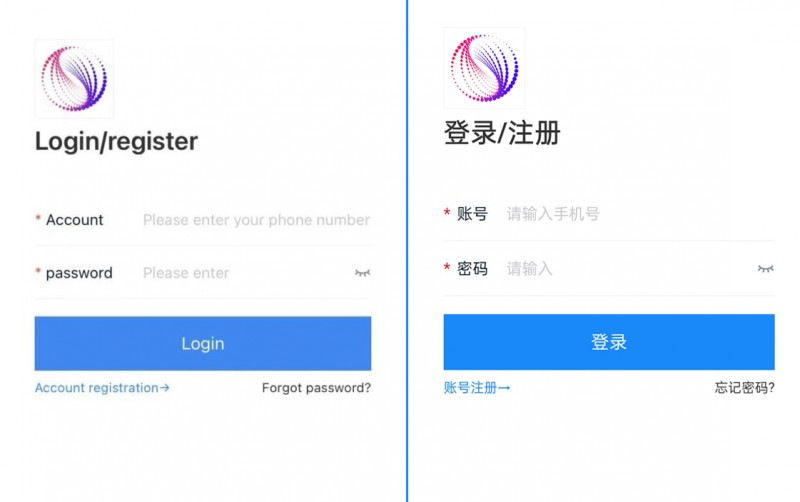Click the 密码 field label
800x502 pixels.
[x=472, y=269]
